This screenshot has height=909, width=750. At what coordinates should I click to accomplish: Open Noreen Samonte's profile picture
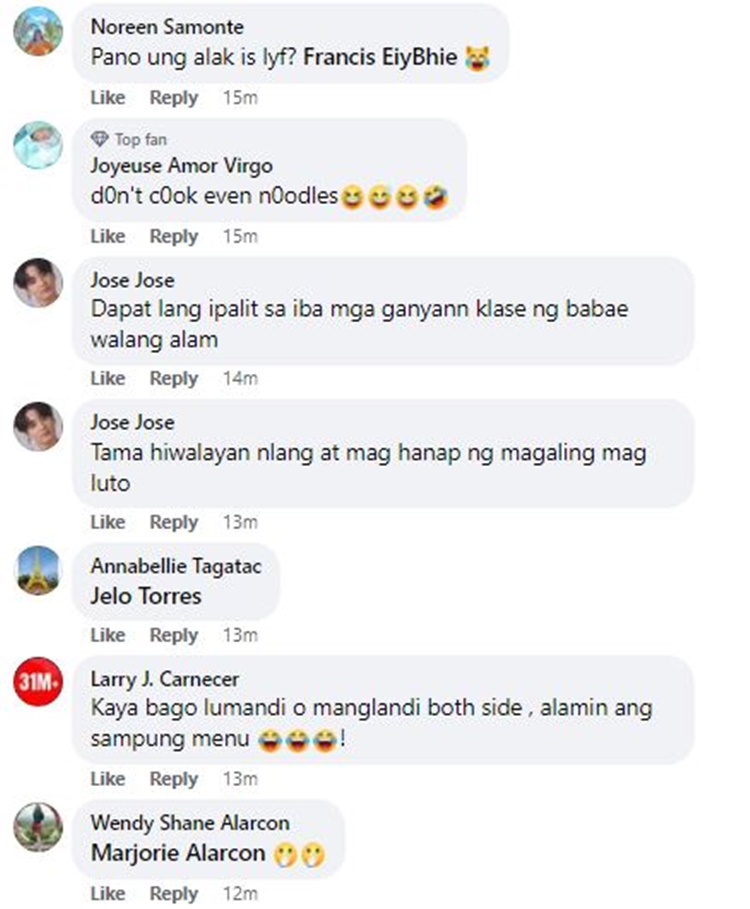pos(38,31)
